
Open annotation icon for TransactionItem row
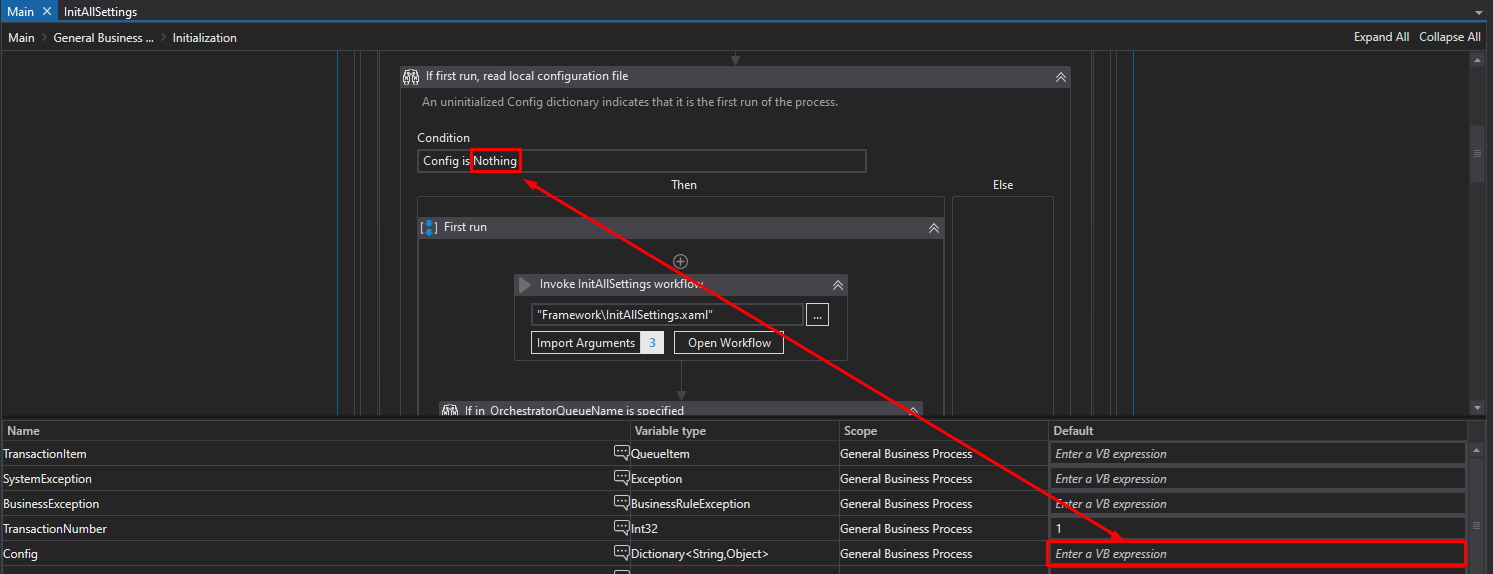coord(621,453)
